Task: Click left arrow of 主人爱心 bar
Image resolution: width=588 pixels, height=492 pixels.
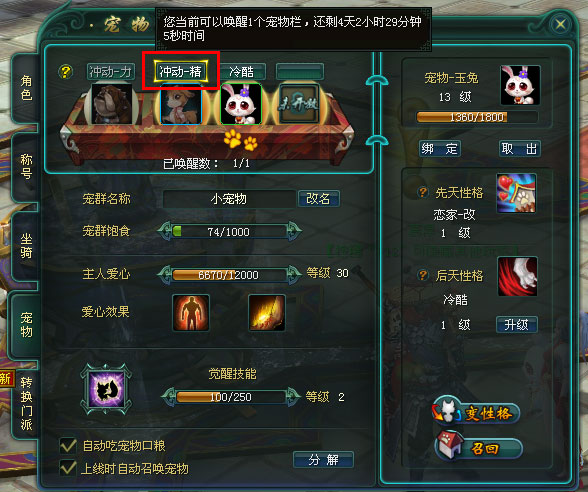Action: [x=165, y=274]
